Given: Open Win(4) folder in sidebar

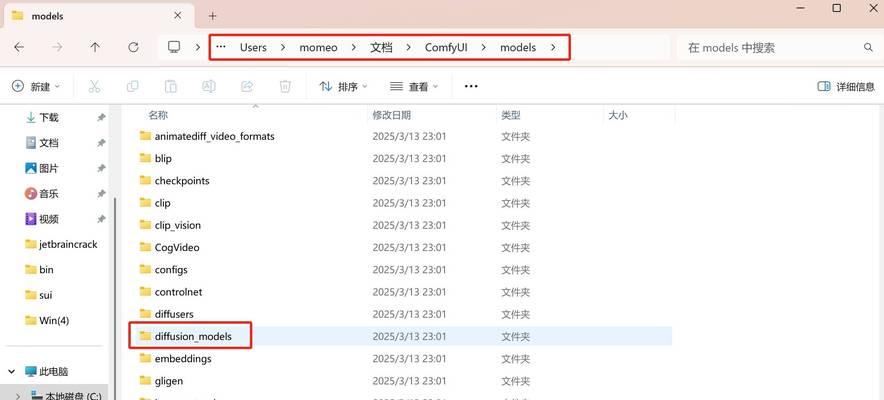Looking at the screenshot, I should 47,321.
